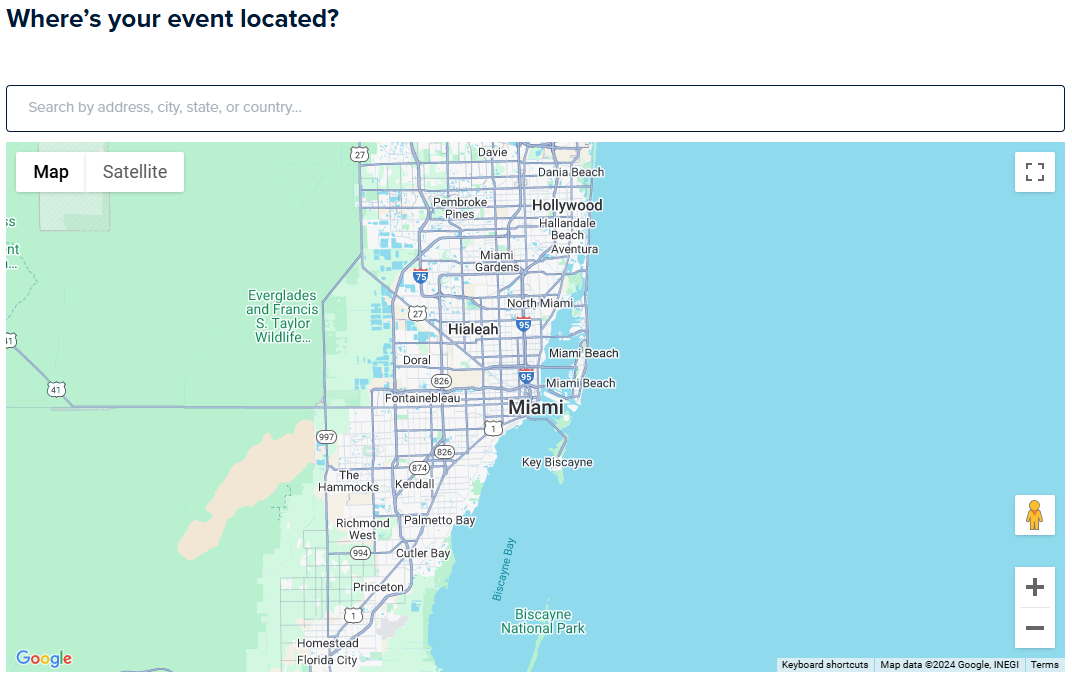Click the US 41 route shield

[54, 388]
